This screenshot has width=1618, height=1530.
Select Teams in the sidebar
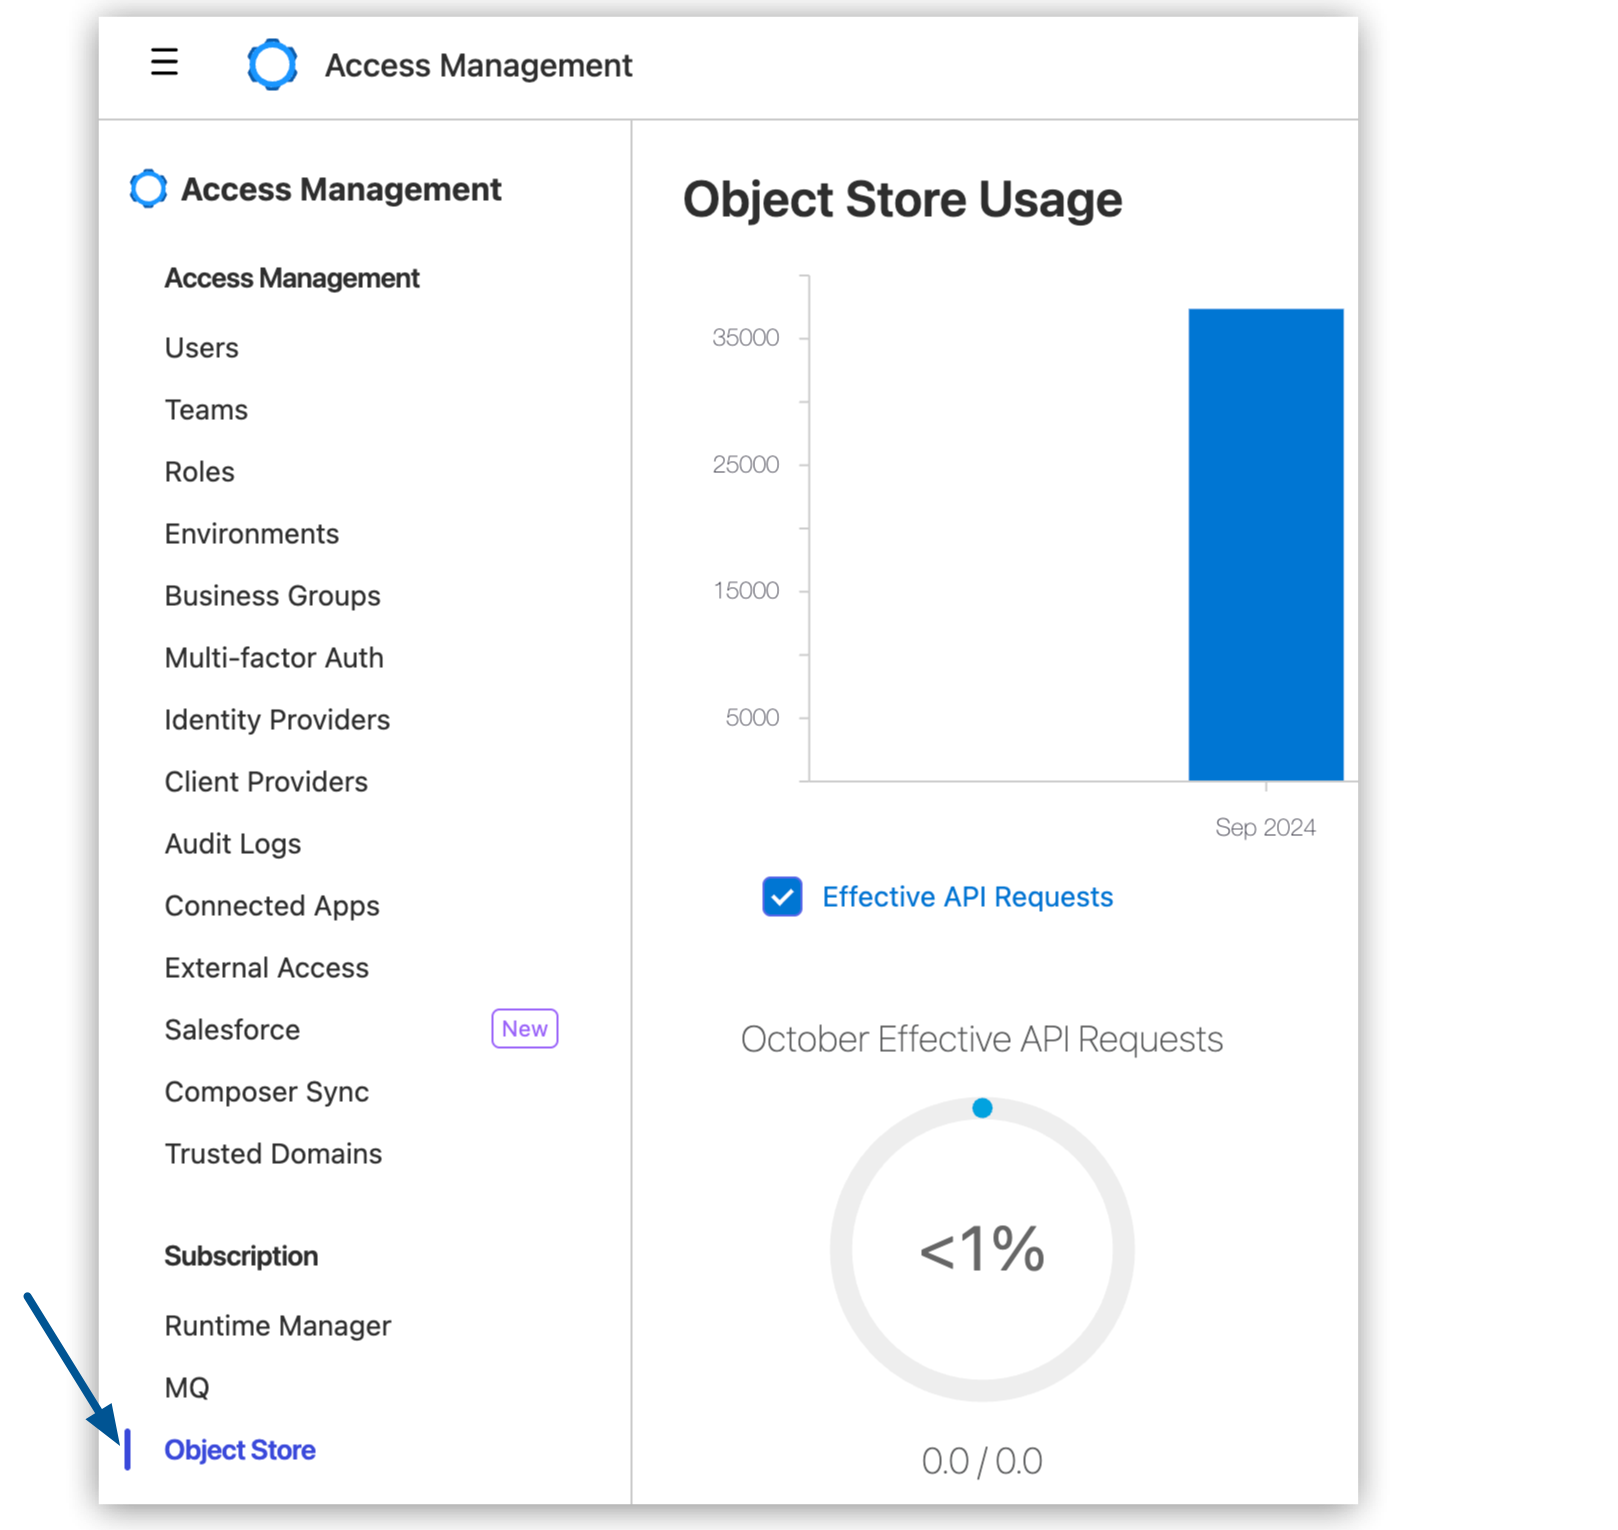tap(205, 409)
